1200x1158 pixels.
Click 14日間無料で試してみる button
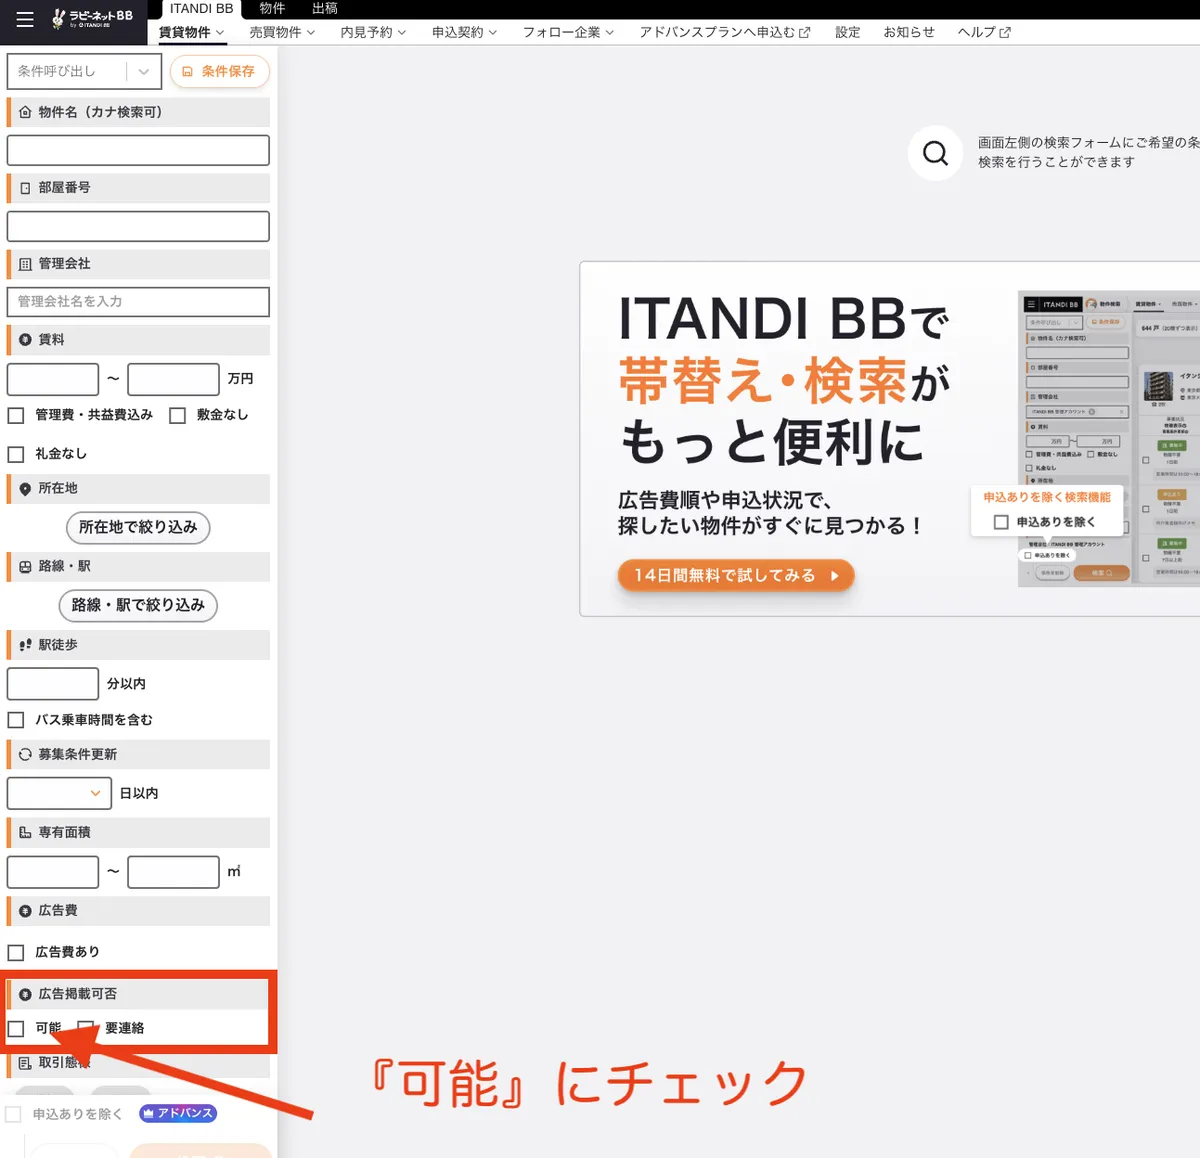[736, 576]
